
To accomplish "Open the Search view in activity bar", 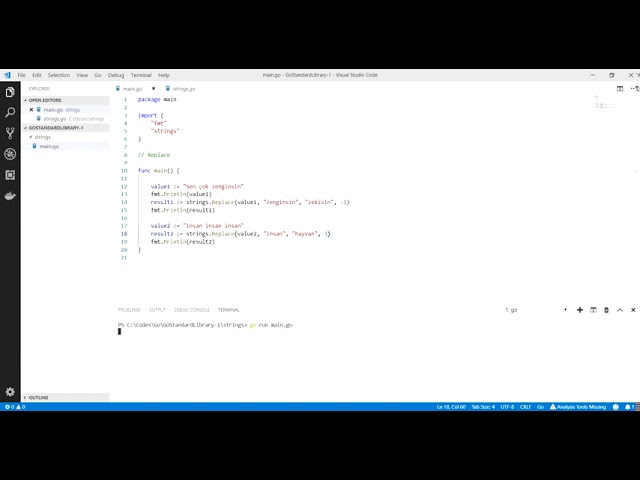I will pos(10,112).
